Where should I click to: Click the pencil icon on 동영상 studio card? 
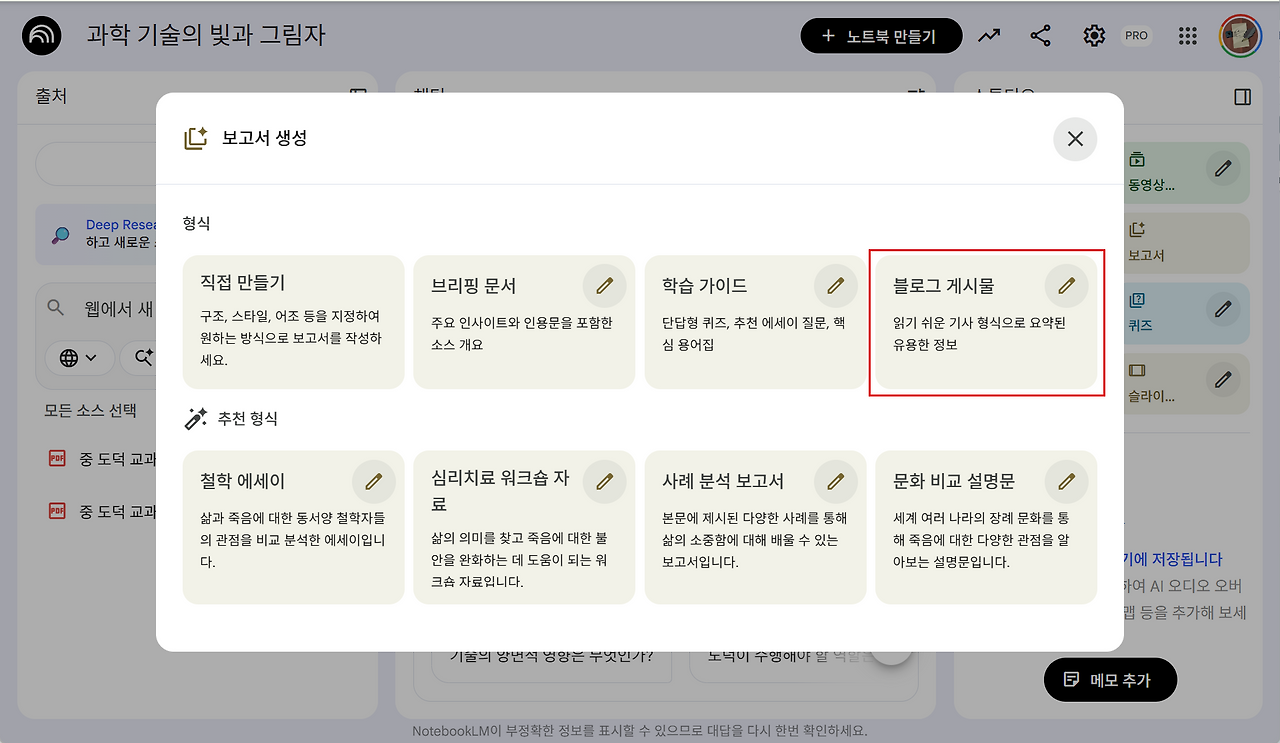[x=1223, y=169]
